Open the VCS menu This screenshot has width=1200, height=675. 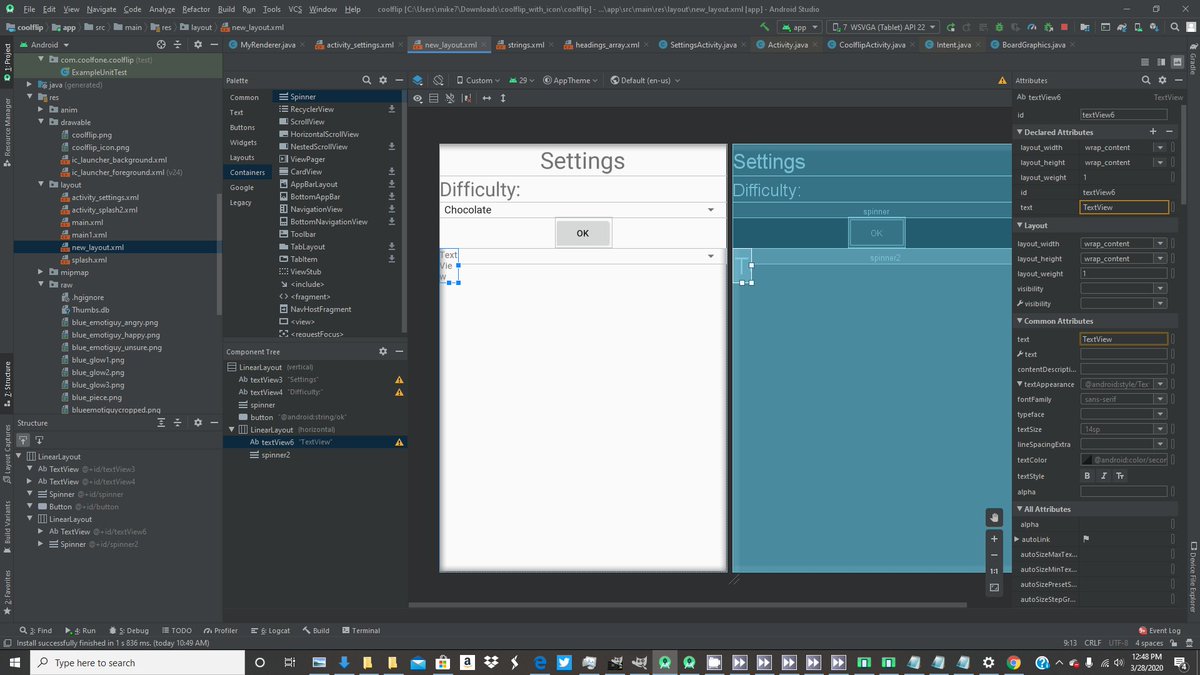[295, 9]
